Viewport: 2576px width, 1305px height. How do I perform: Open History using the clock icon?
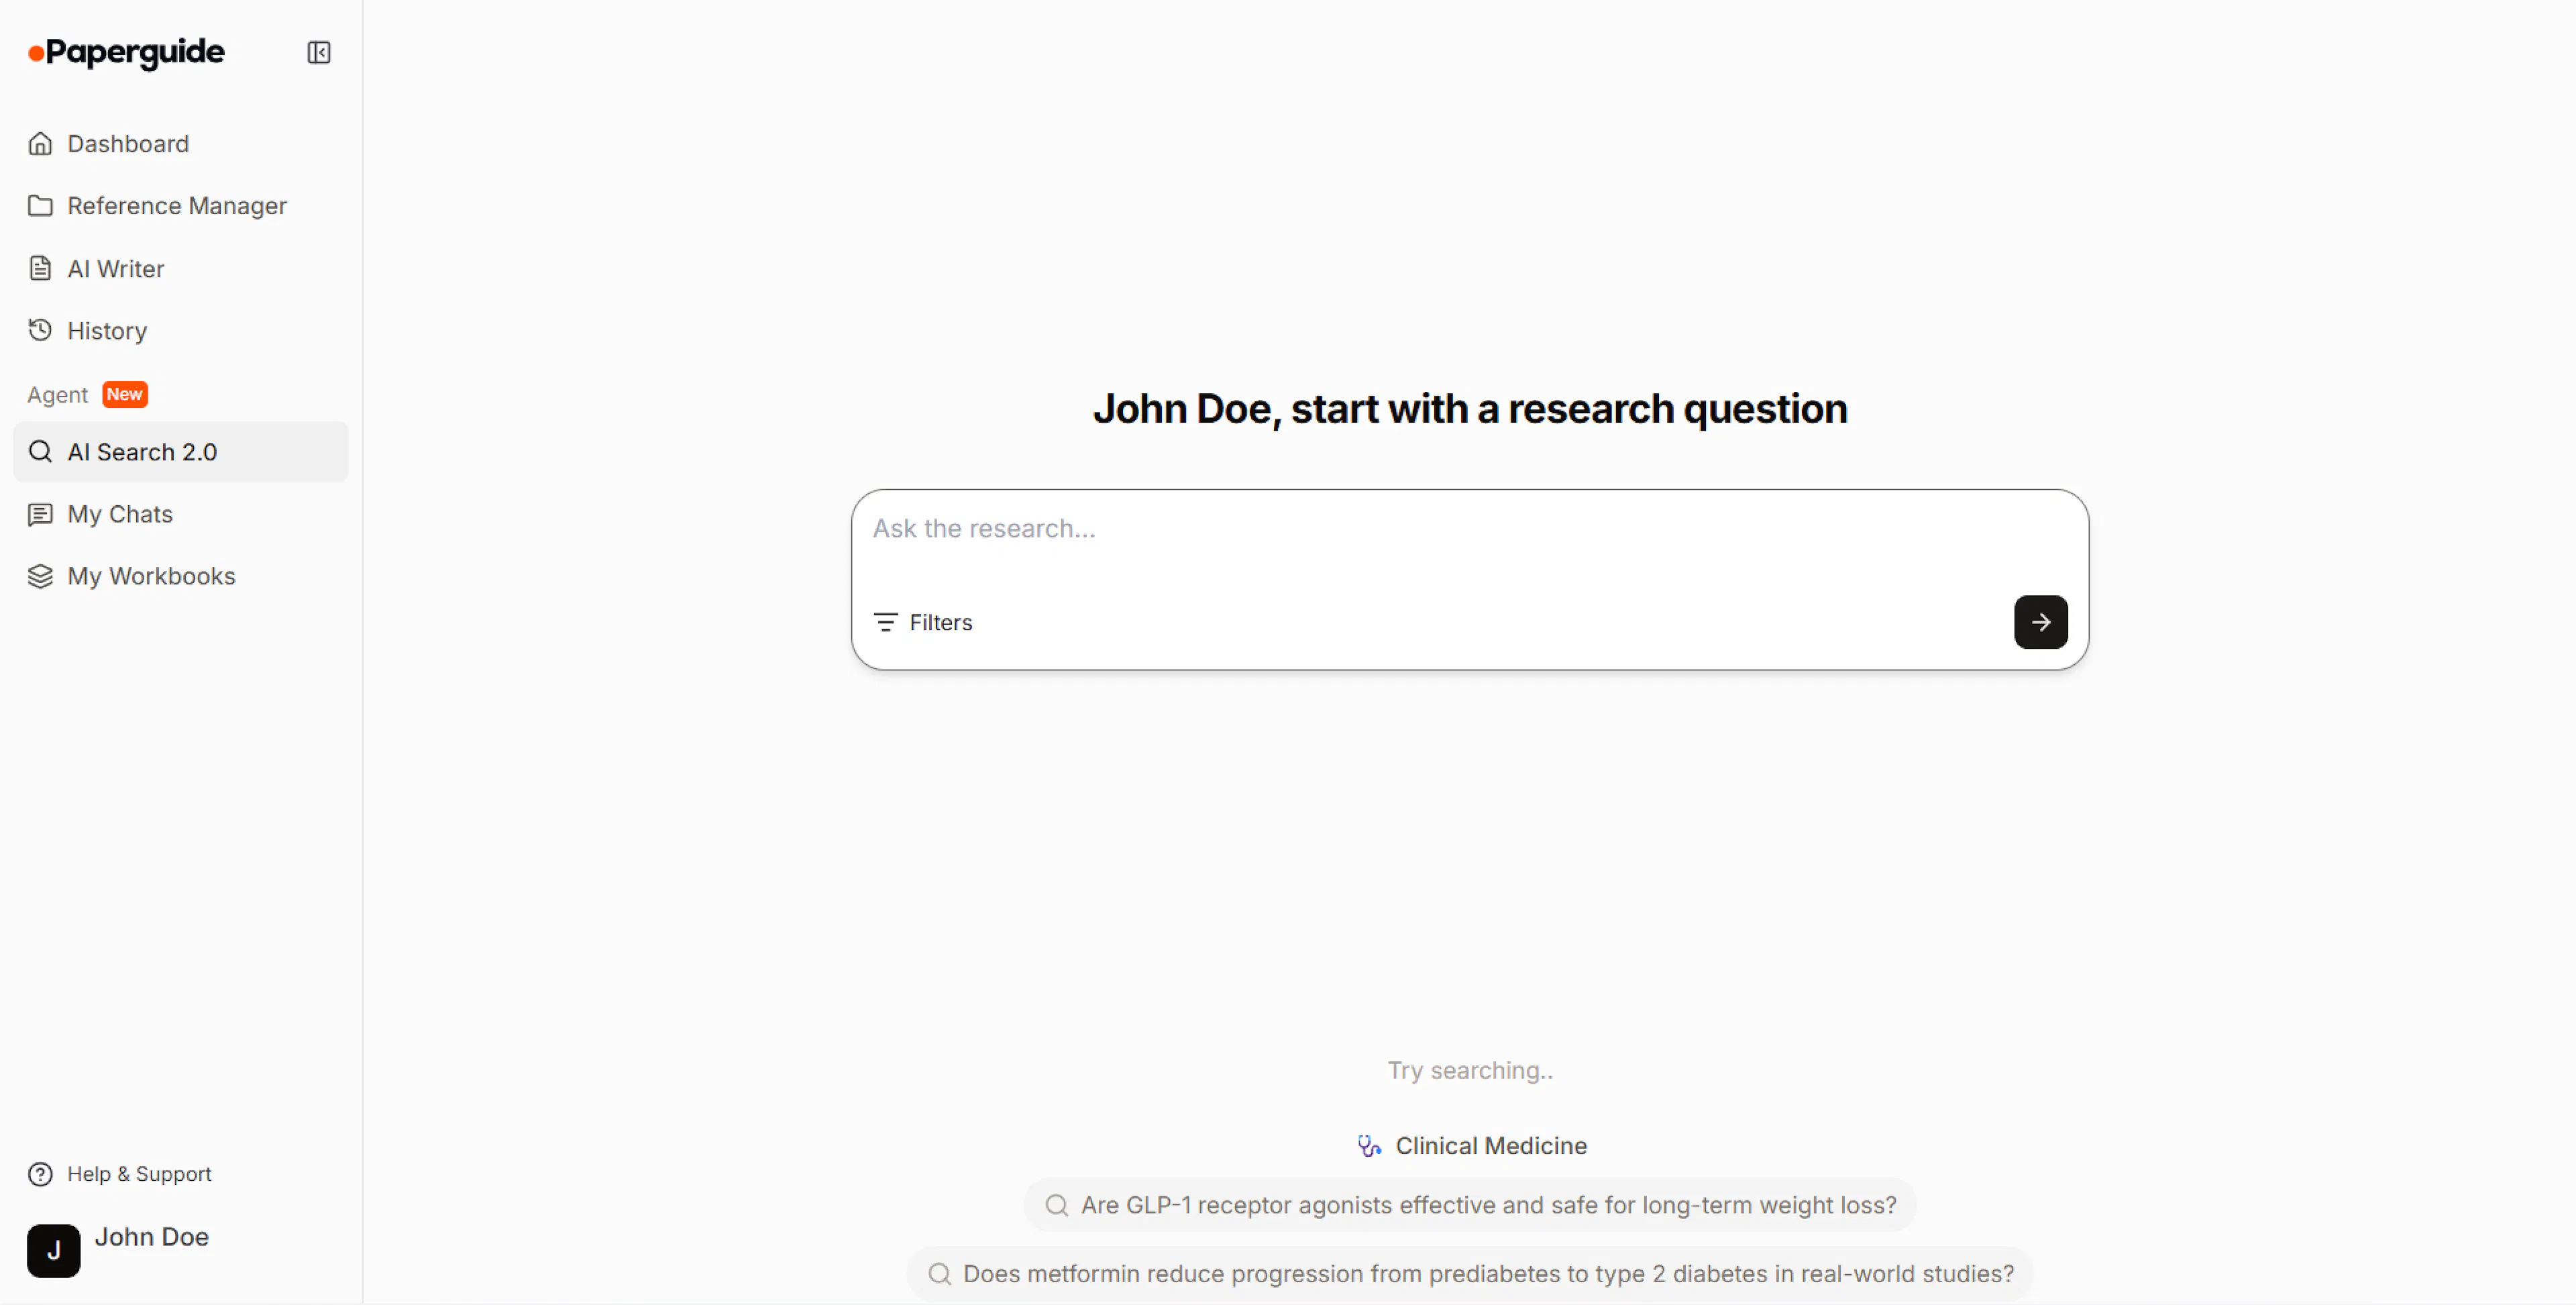click(x=40, y=330)
